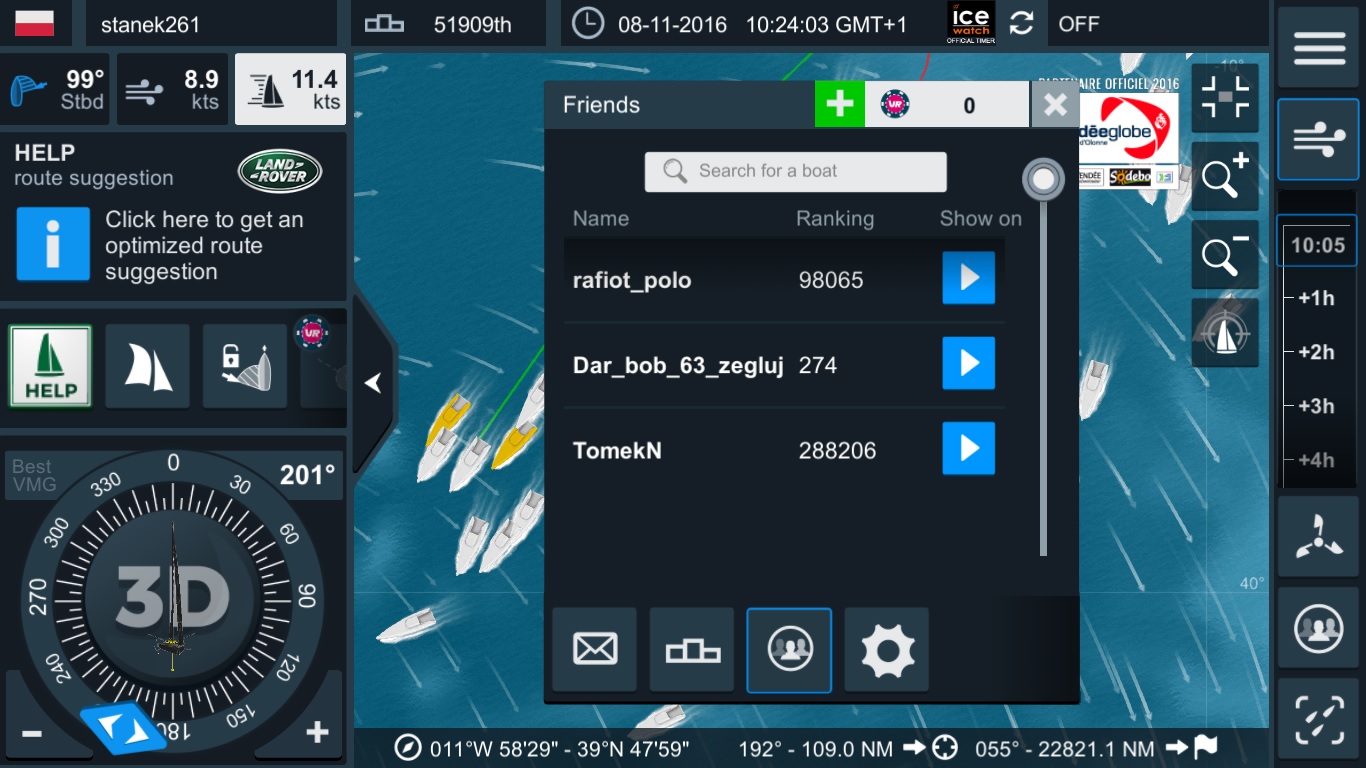1366x768 pixels.
Task: Open the sail selection icon
Action: (x=147, y=366)
